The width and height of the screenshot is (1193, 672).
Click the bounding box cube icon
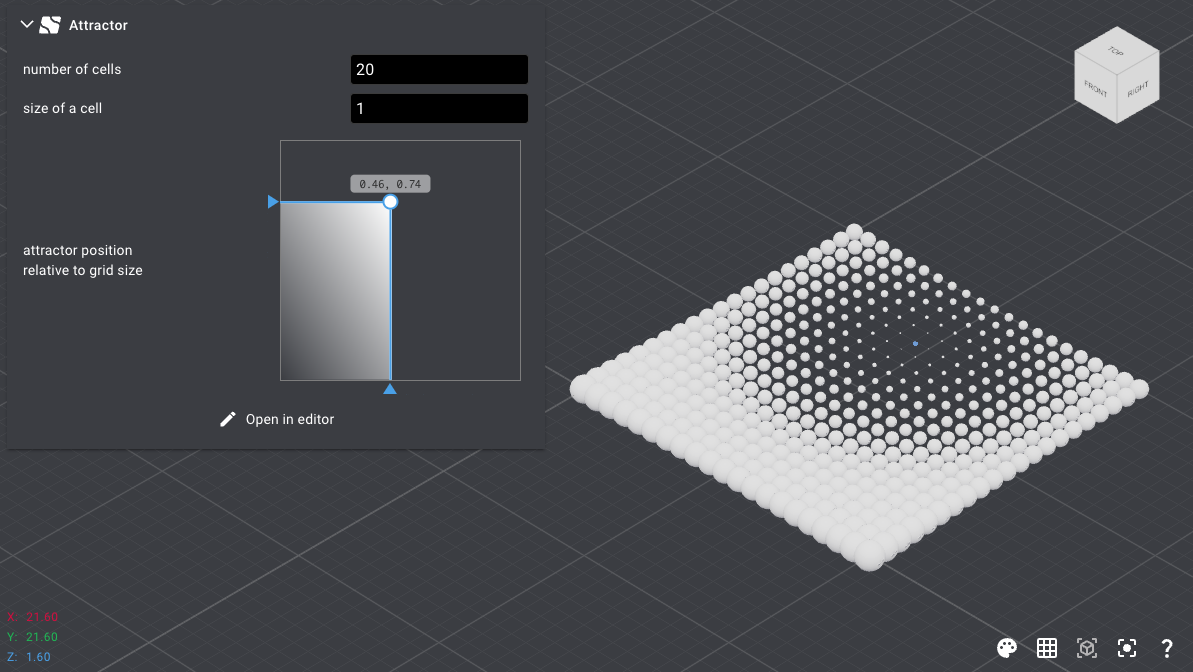1086,648
